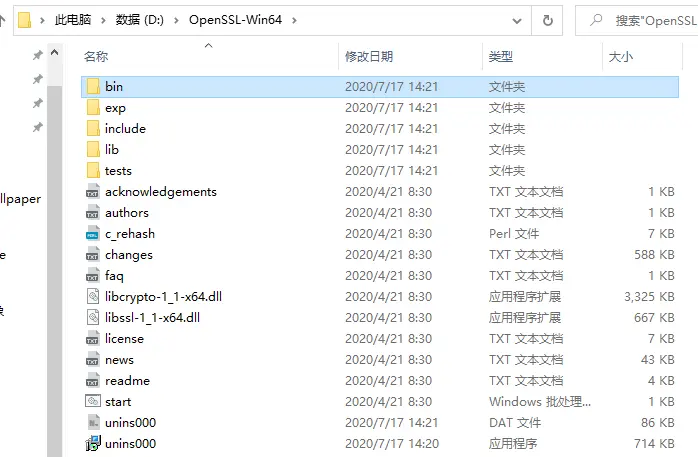Select the libcrypto-1_1-x64.dll file name

tap(163, 296)
